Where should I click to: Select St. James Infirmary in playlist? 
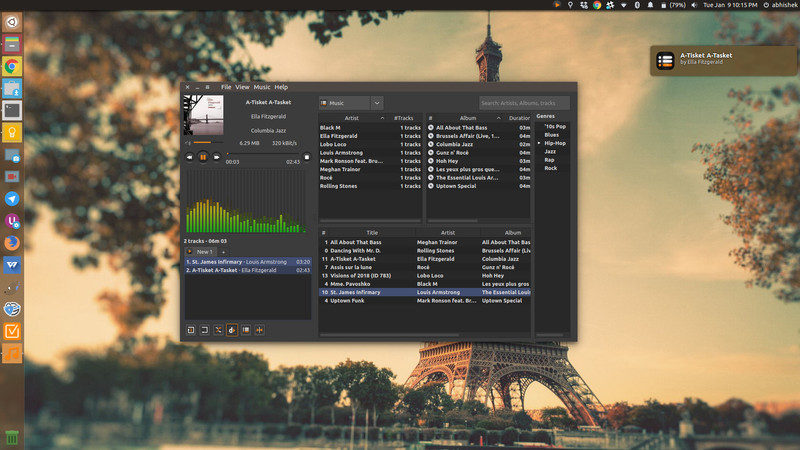pyautogui.click(x=248, y=262)
